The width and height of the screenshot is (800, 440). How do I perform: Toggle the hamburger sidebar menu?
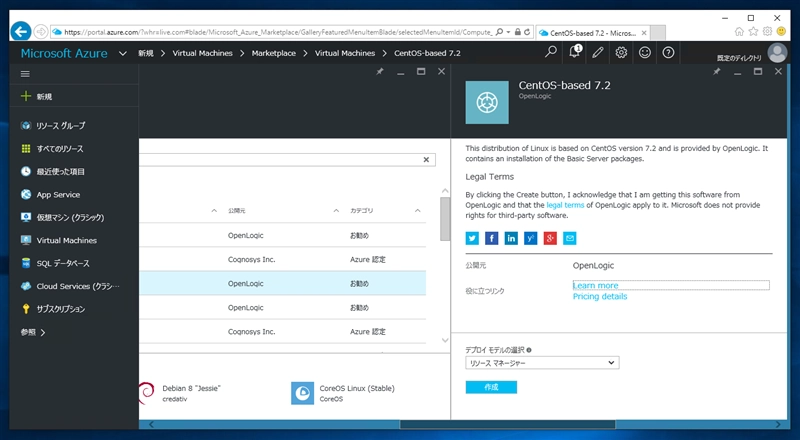25,74
